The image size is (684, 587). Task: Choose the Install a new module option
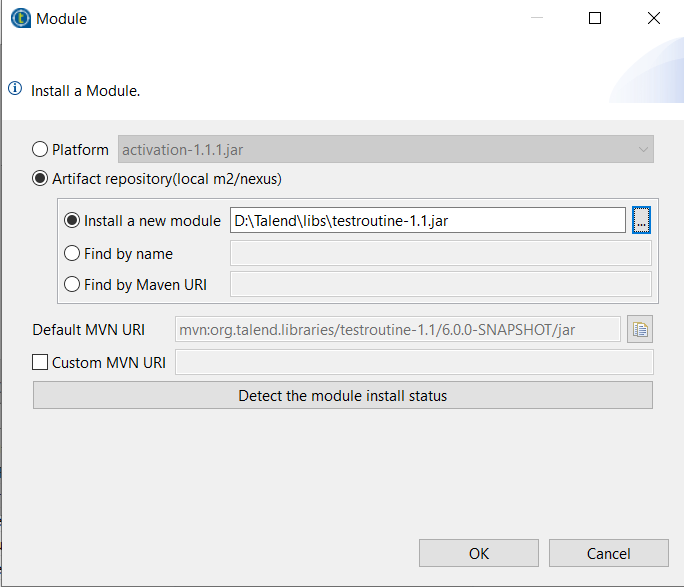72,221
